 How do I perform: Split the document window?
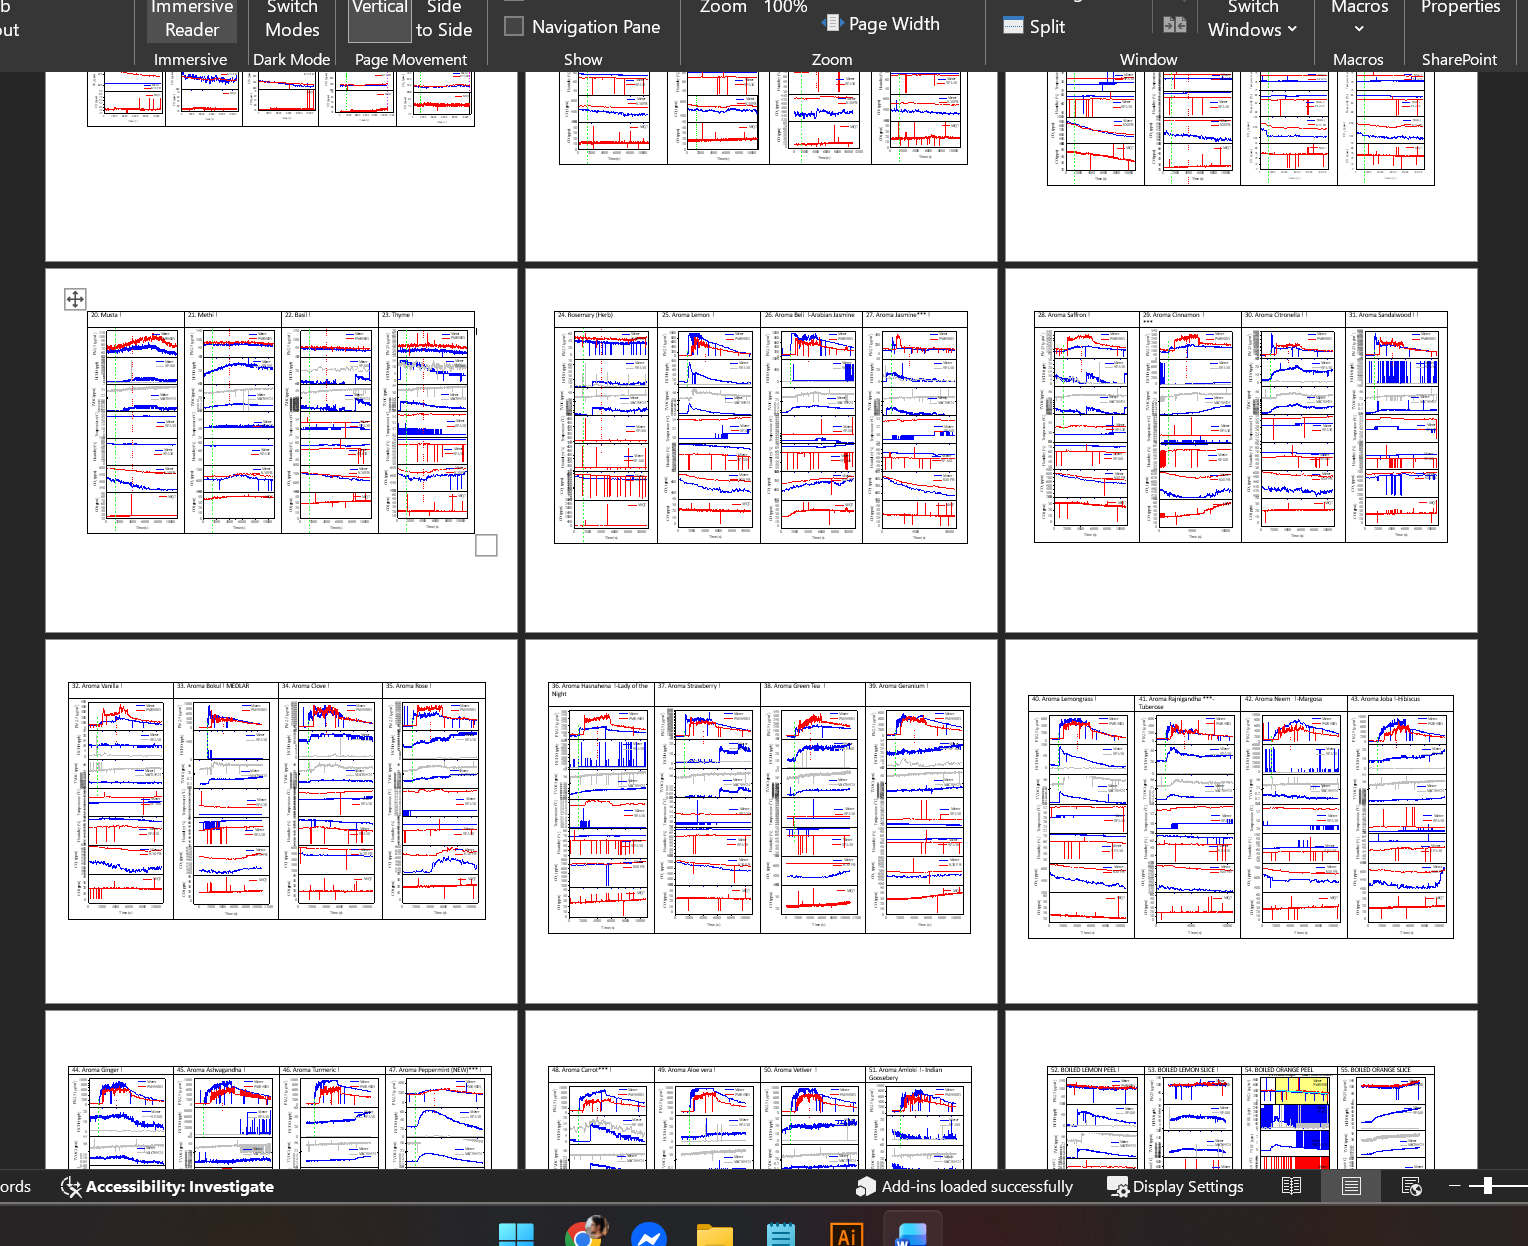pos(1034,27)
